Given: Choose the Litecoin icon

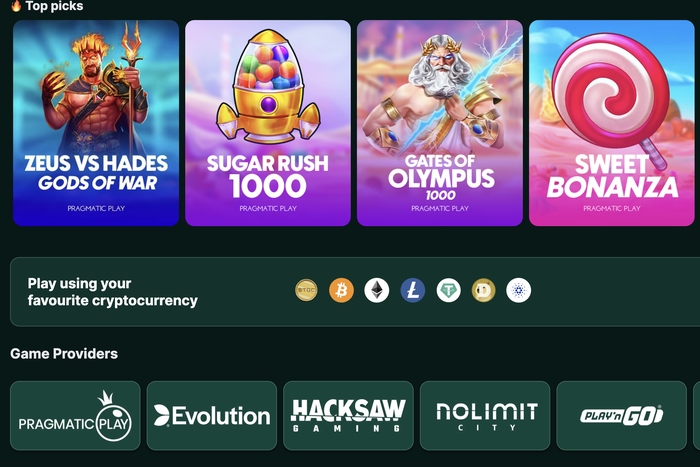Looking at the screenshot, I should click(x=412, y=290).
